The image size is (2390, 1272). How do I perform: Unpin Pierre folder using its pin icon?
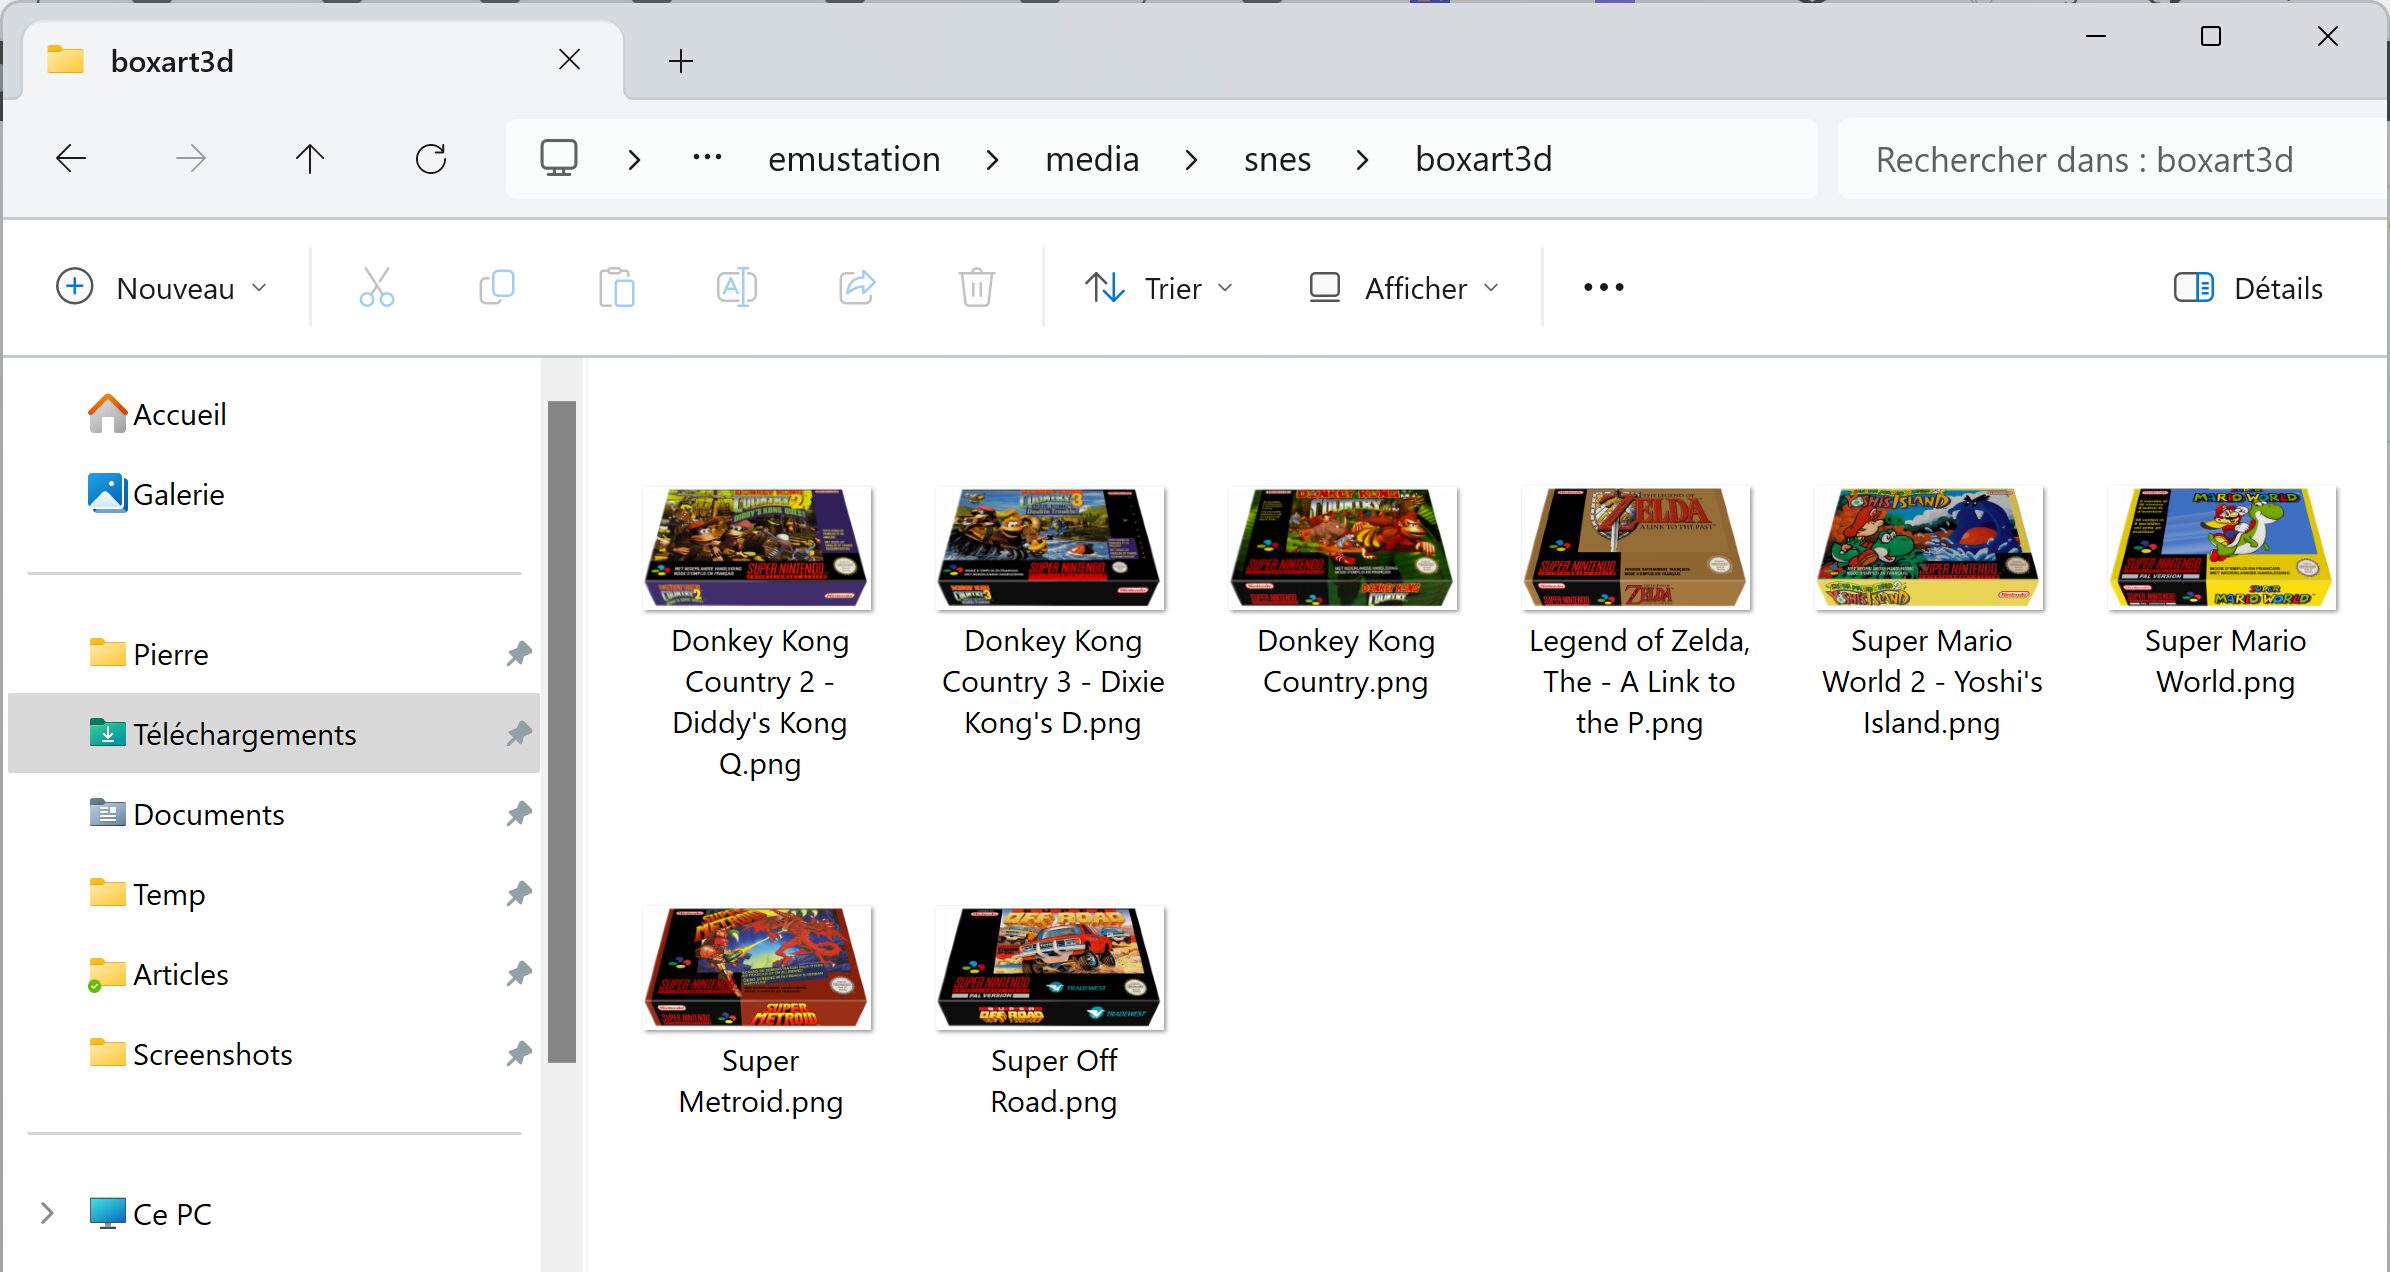click(x=518, y=654)
